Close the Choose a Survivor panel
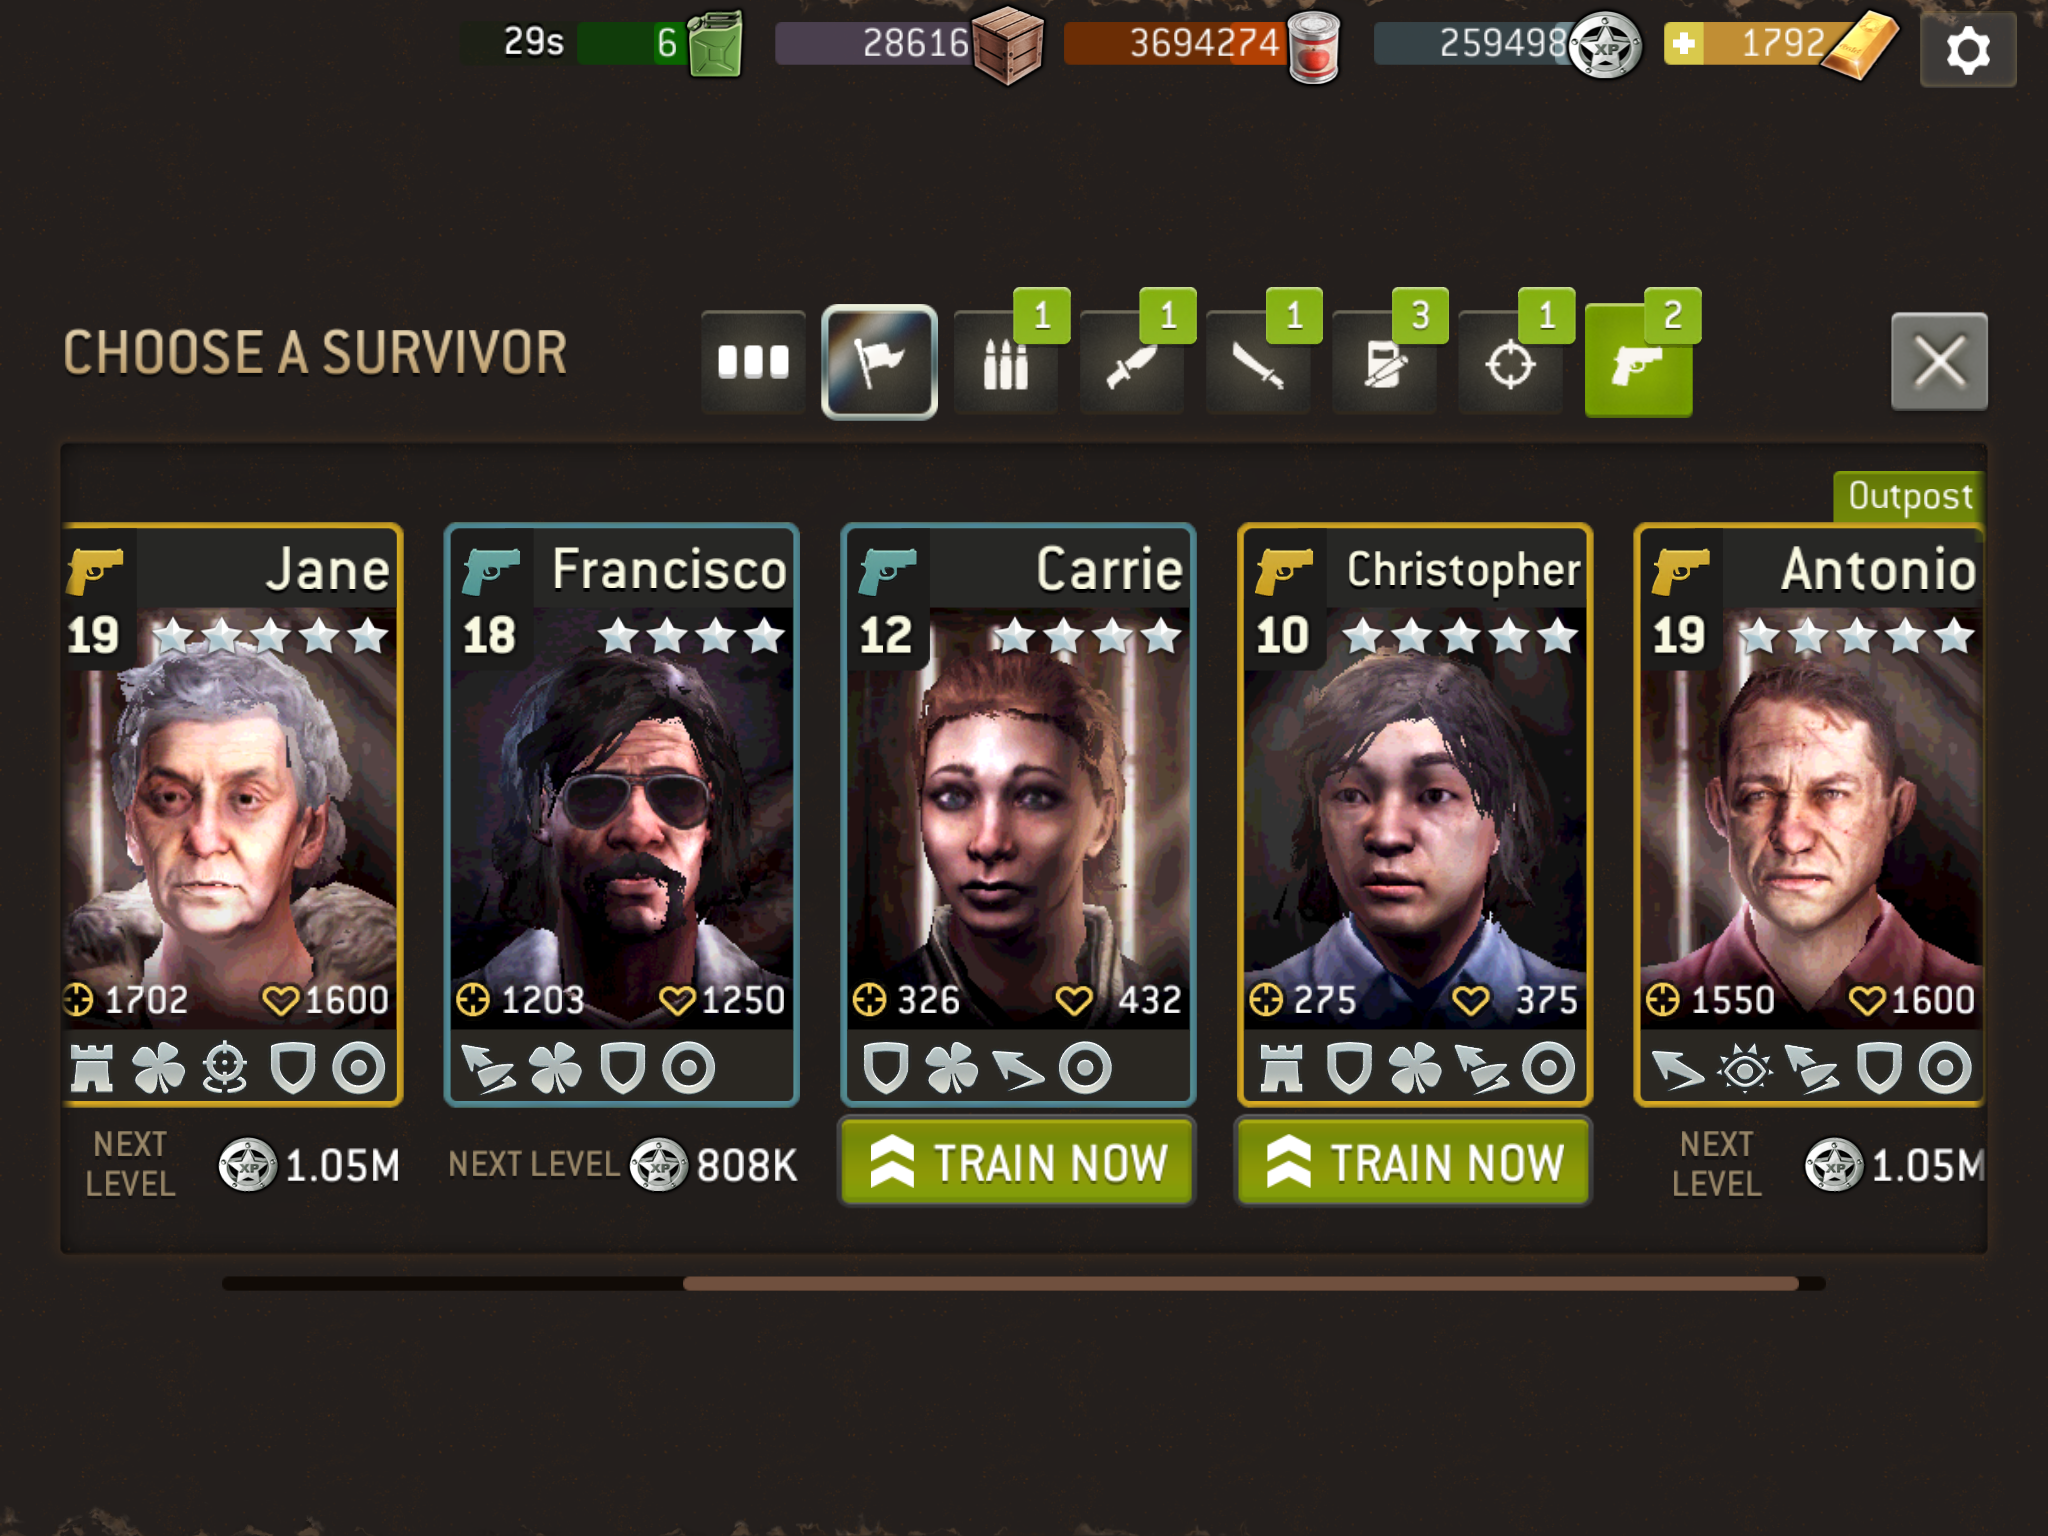 click(1939, 361)
